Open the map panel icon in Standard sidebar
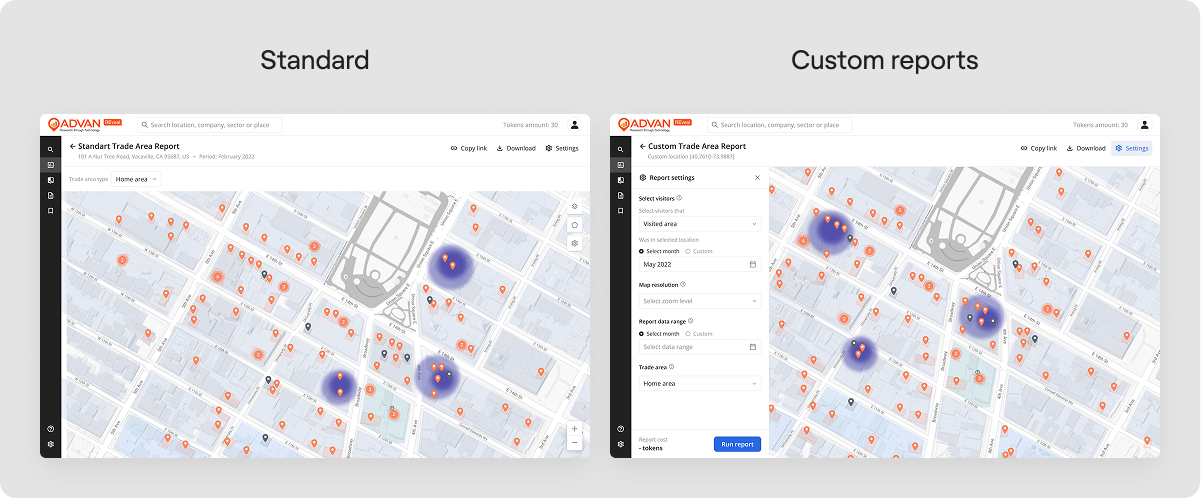 click(50, 180)
